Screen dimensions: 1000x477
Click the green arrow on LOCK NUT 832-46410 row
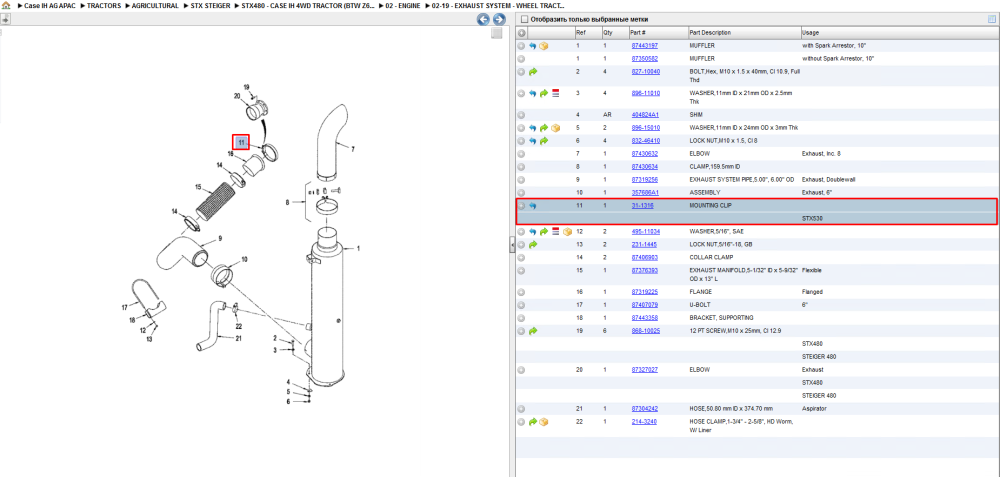pos(544,140)
